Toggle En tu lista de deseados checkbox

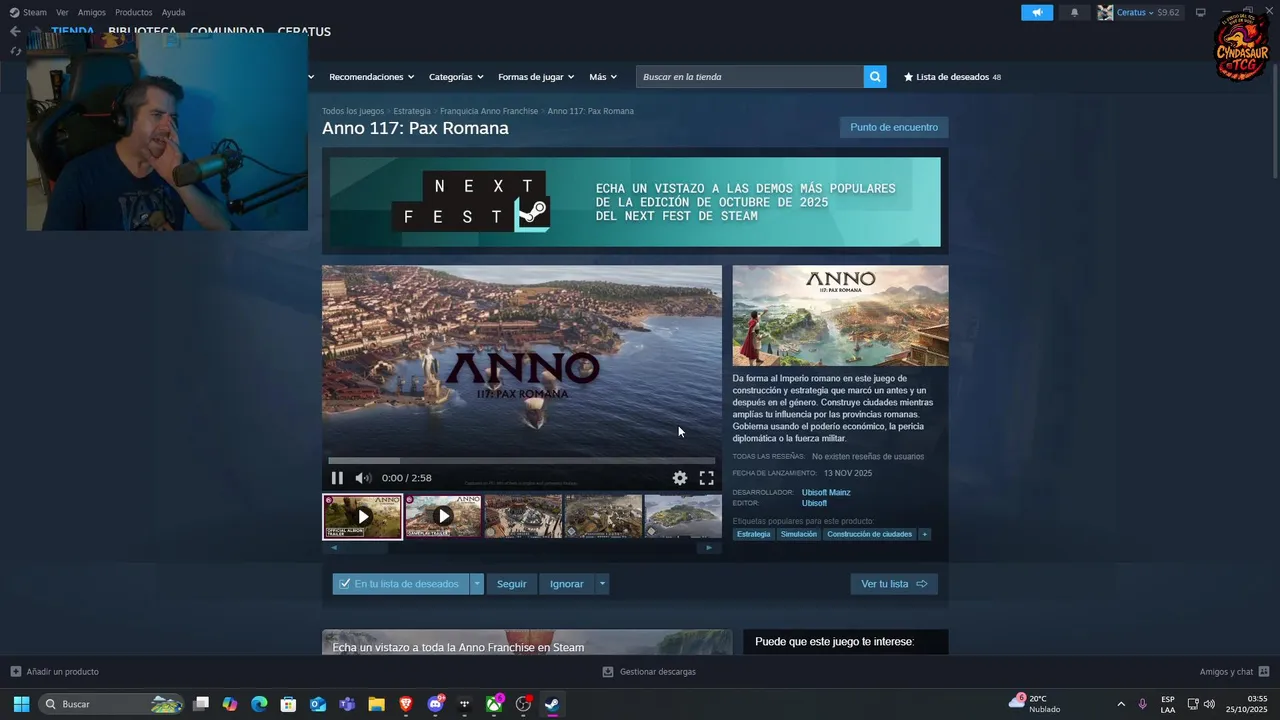(345, 584)
